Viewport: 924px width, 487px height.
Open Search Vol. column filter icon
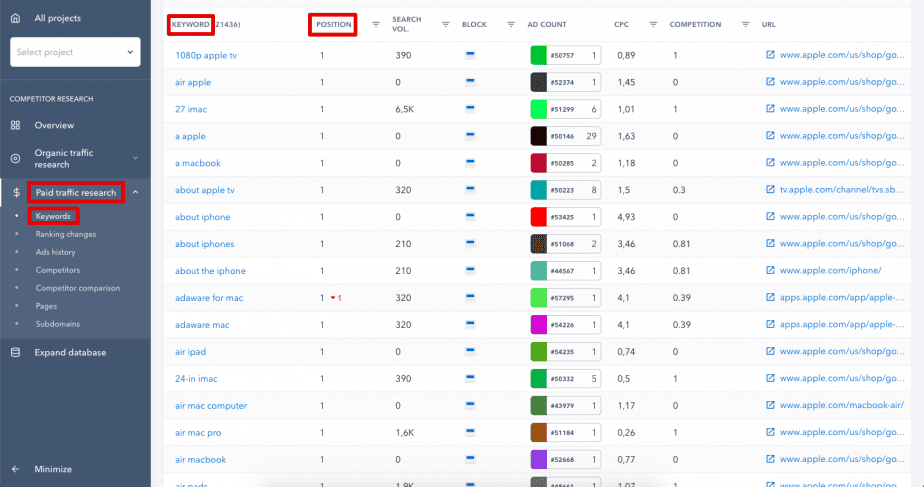point(446,24)
